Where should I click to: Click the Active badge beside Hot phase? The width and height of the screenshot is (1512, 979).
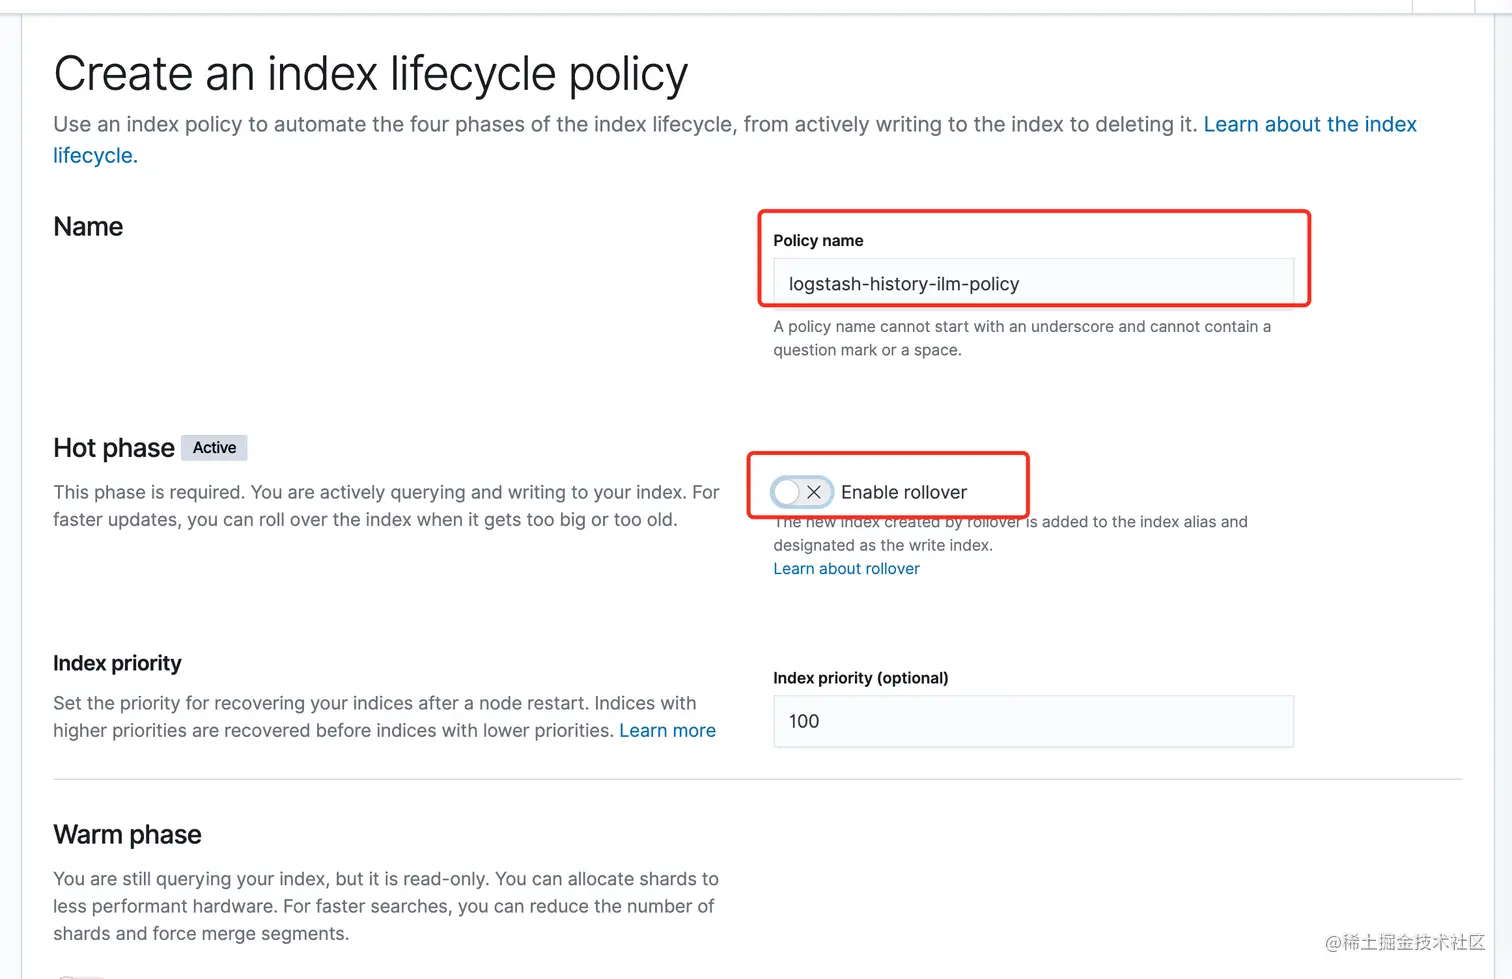click(214, 448)
